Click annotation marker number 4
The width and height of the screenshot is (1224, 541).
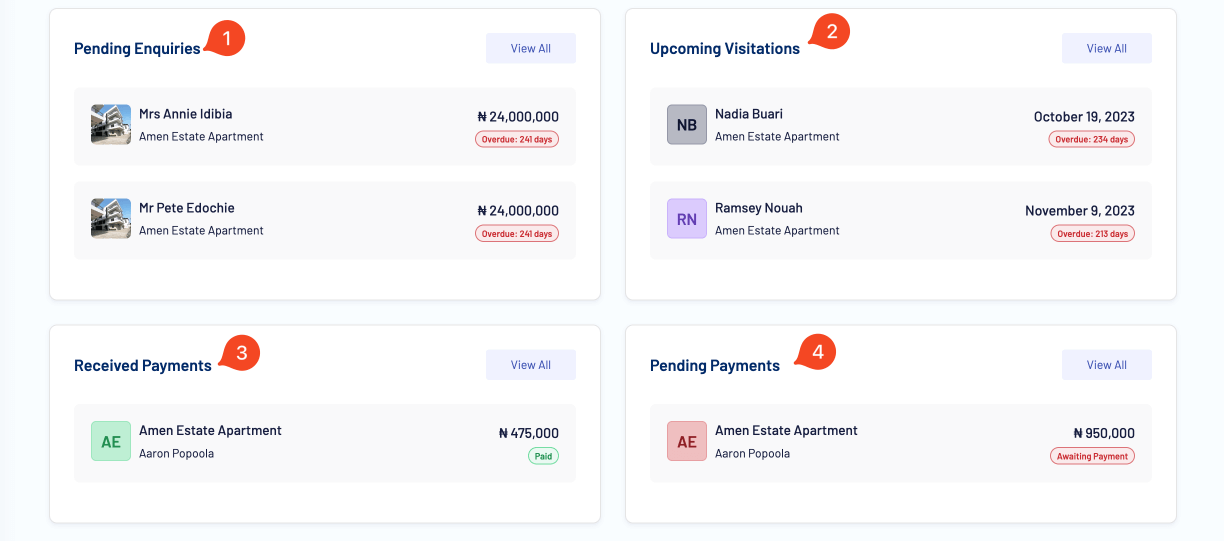coord(817,353)
